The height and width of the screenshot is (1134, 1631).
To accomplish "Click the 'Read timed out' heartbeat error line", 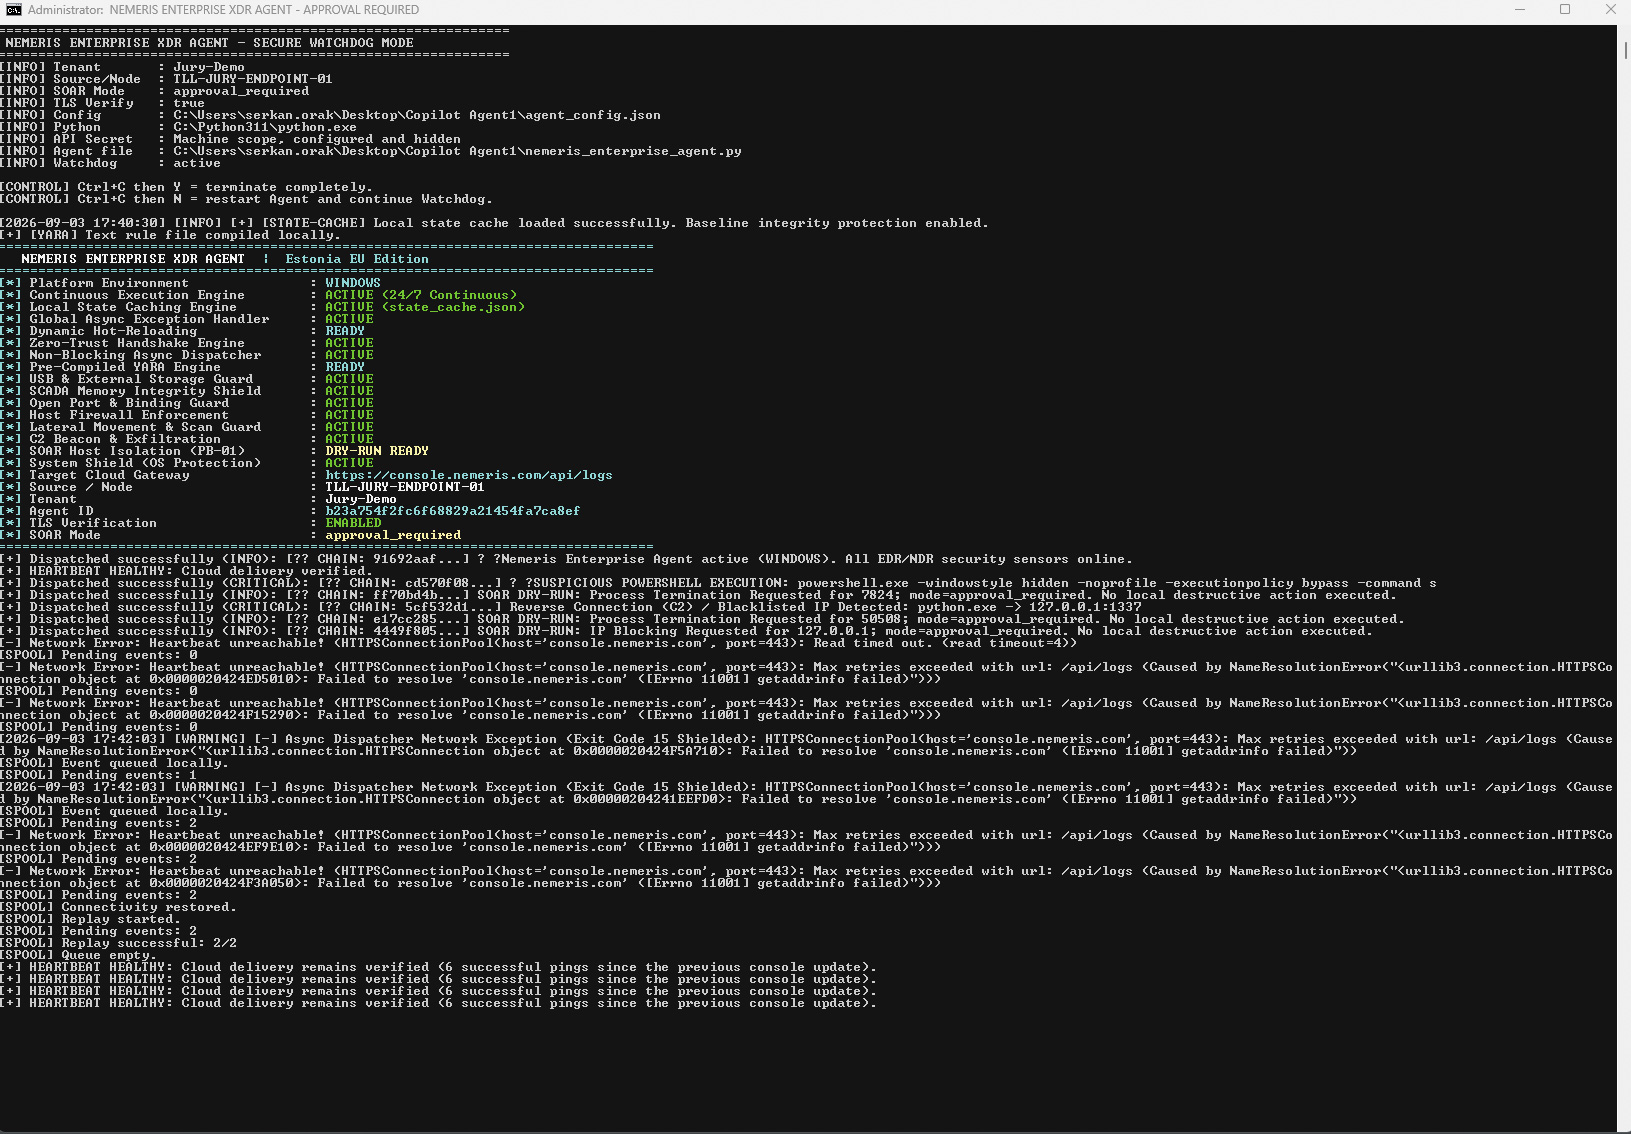I will coord(538,643).
